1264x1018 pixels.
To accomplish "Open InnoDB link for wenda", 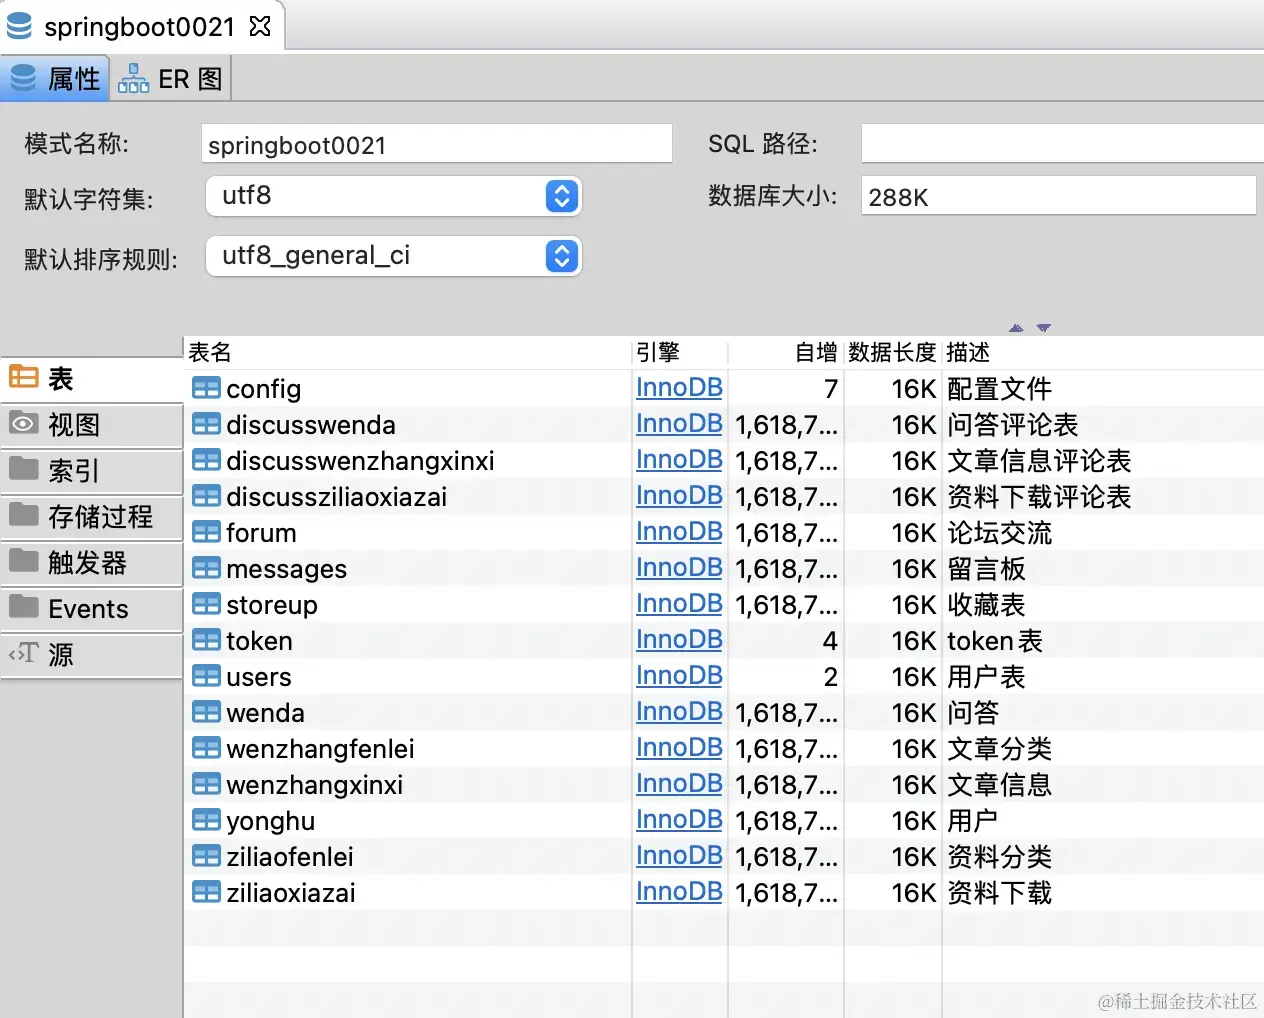I will (679, 712).
